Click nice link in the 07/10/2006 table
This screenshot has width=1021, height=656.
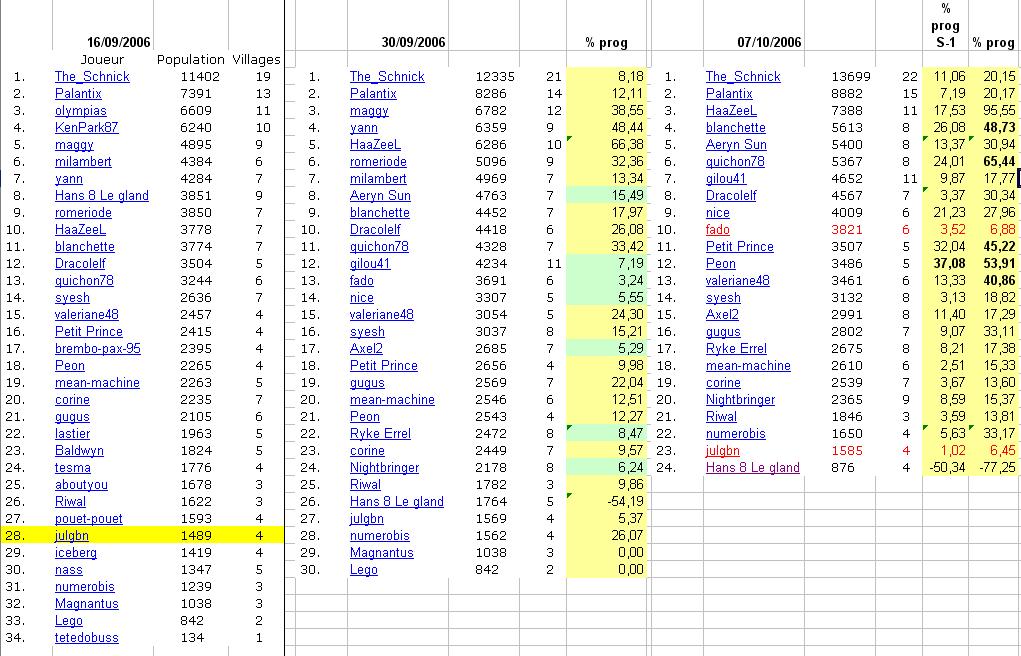pyautogui.click(x=718, y=212)
